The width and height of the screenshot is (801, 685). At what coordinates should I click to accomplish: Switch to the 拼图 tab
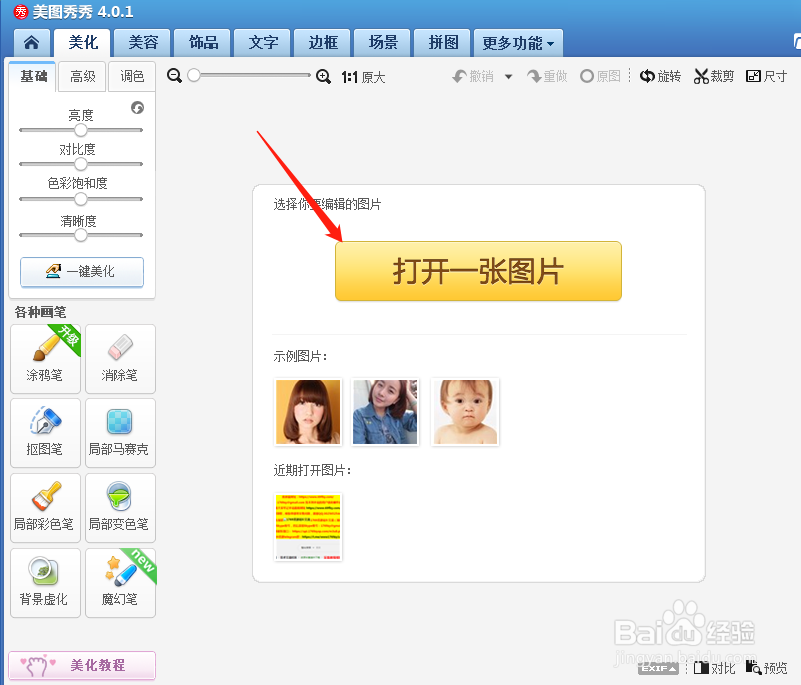(443, 42)
